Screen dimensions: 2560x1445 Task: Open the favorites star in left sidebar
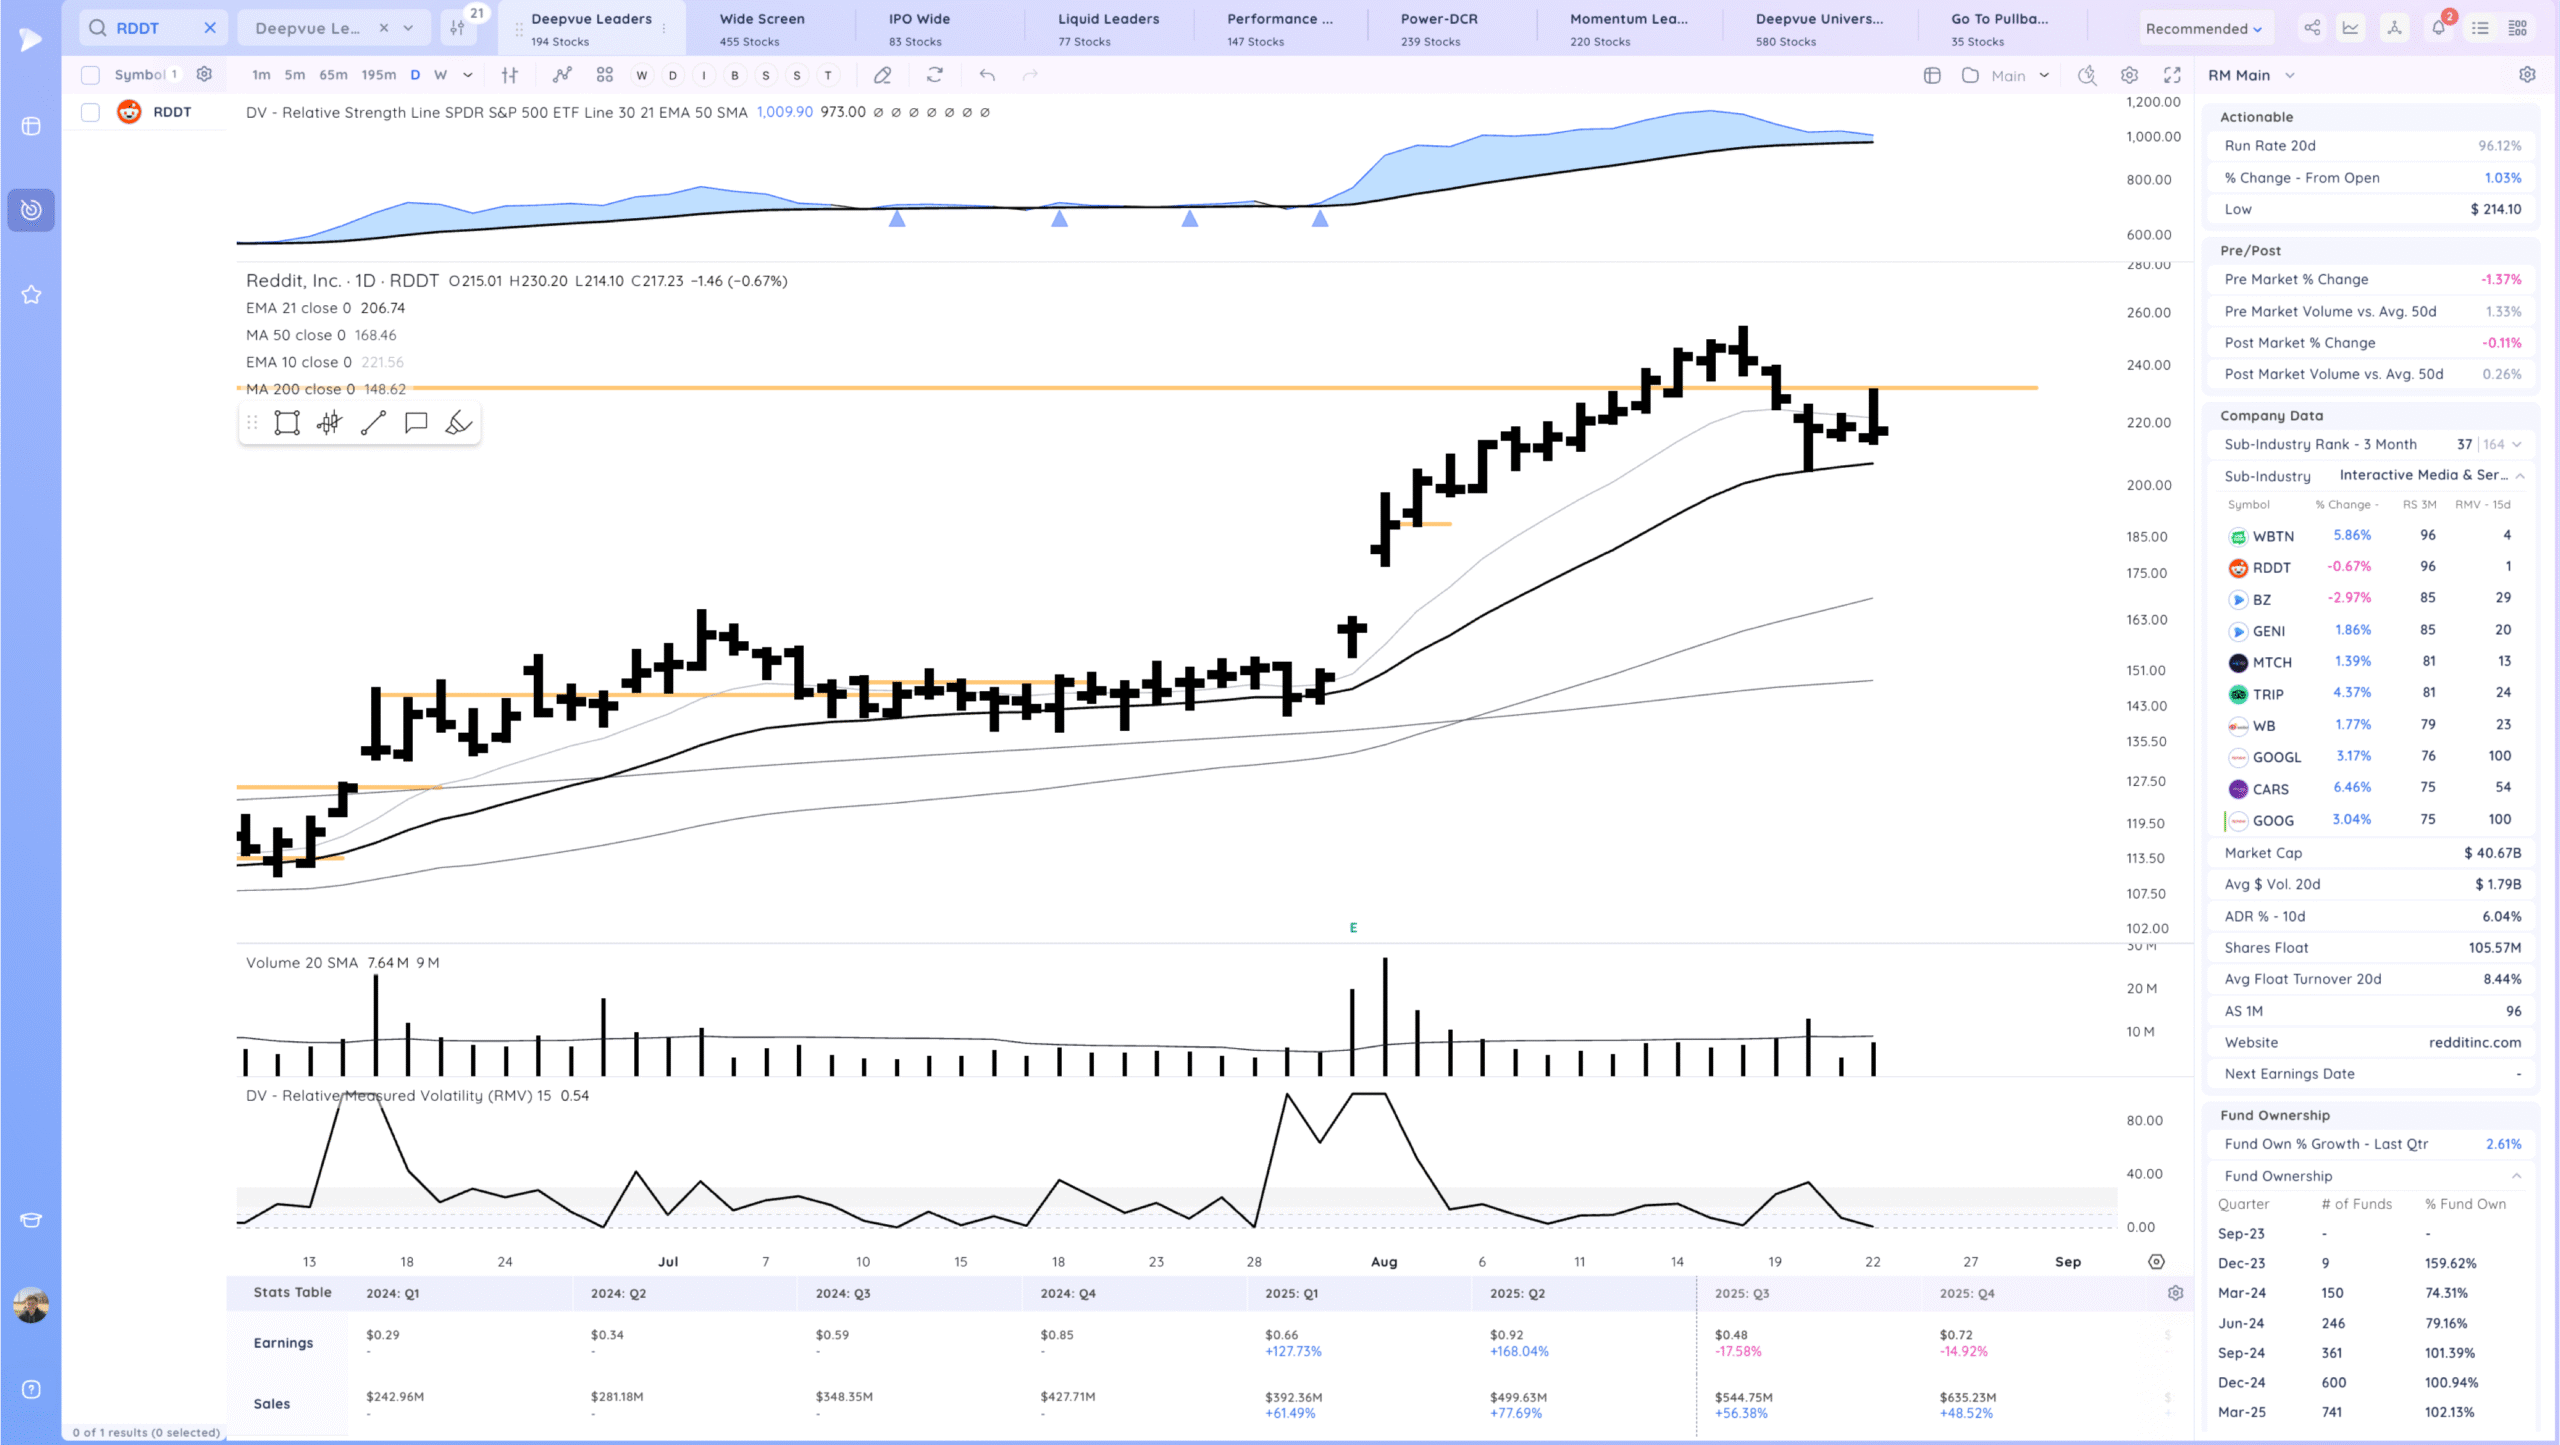click(x=31, y=294)
